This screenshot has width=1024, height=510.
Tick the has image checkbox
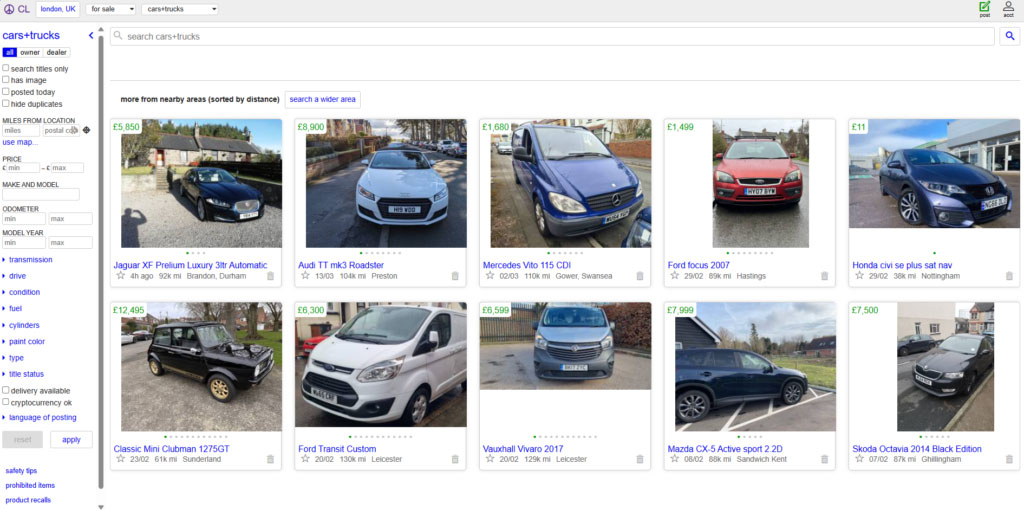click(x=6, y=80)
